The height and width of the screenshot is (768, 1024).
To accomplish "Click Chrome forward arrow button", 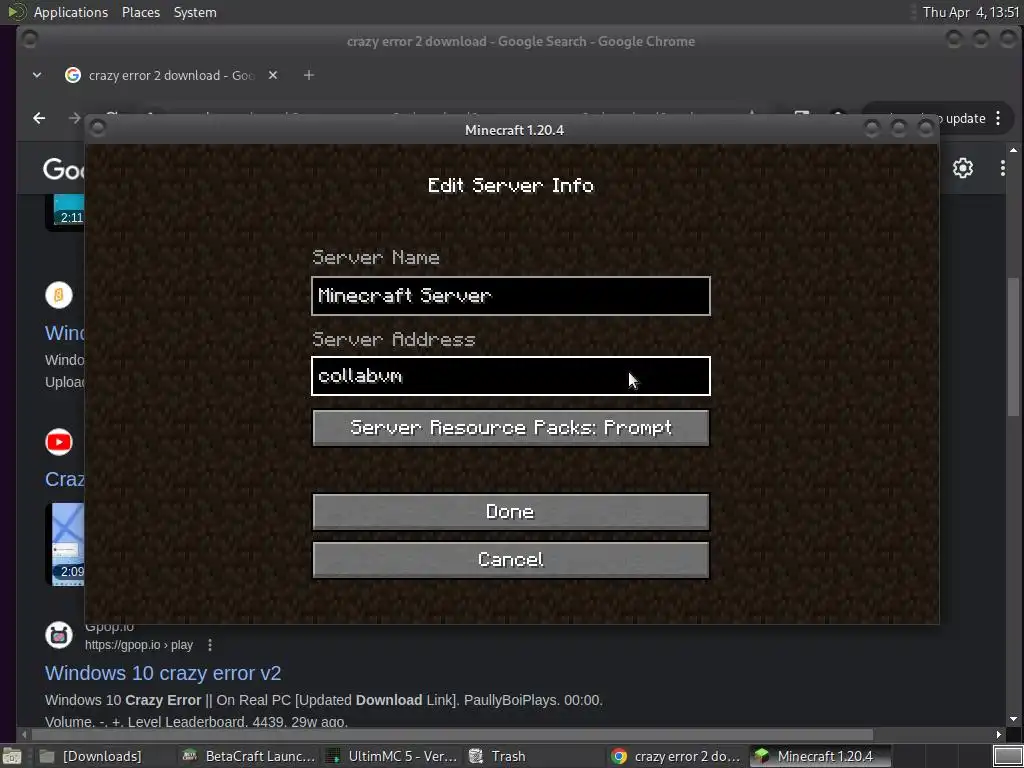I will [x=74, y=118].
